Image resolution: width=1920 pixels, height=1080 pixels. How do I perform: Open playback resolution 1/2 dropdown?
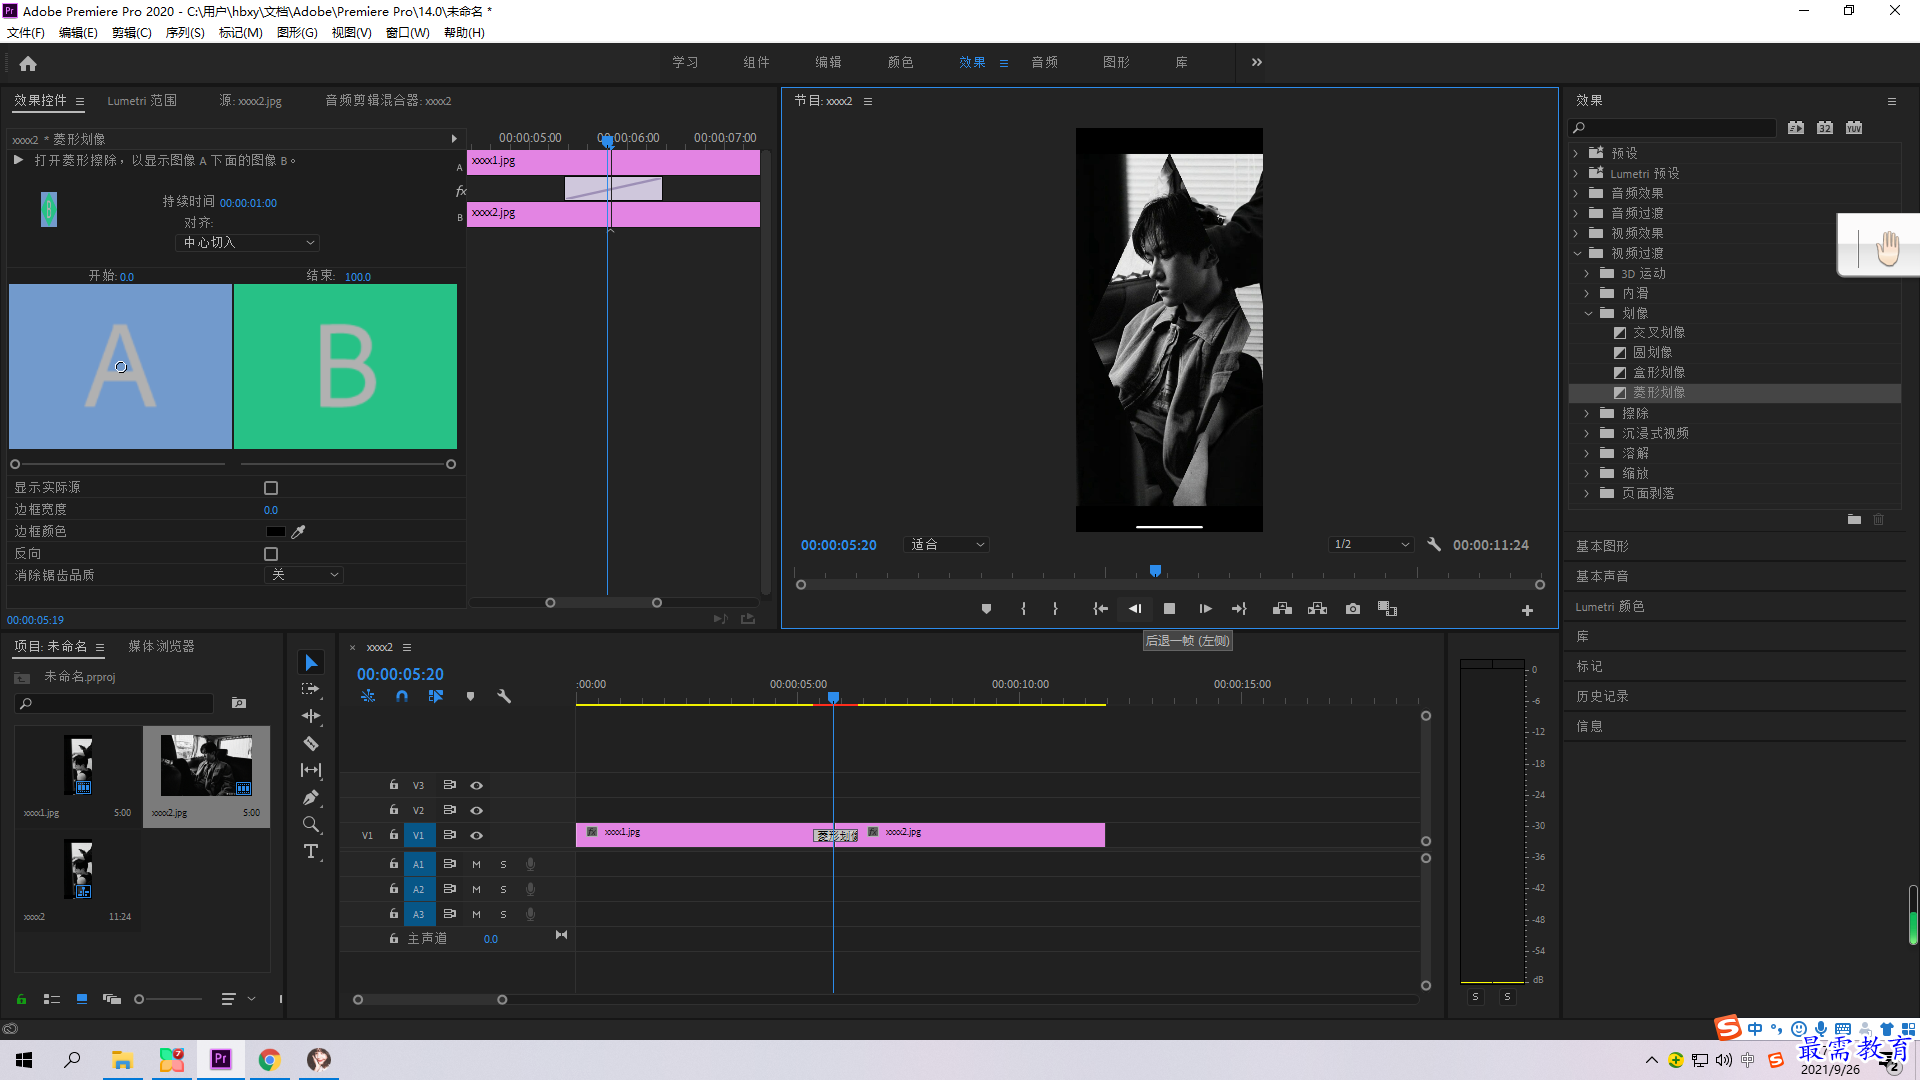pyautogui.click(x=1371, y=545)
